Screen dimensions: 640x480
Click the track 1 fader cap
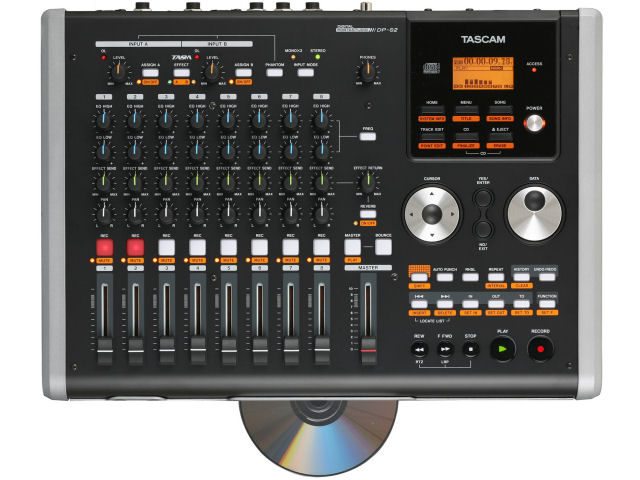[104, 351]
